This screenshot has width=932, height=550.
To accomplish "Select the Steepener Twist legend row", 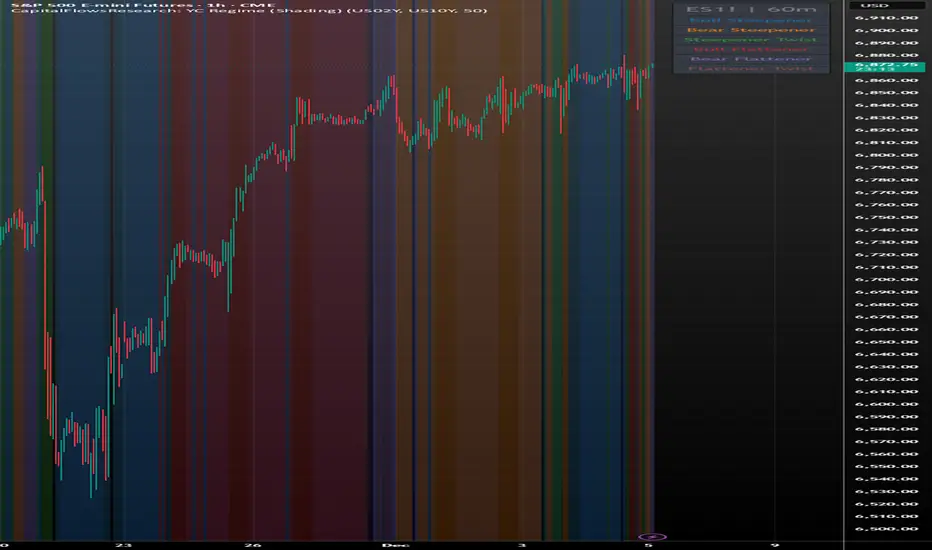I will [751, 39].
